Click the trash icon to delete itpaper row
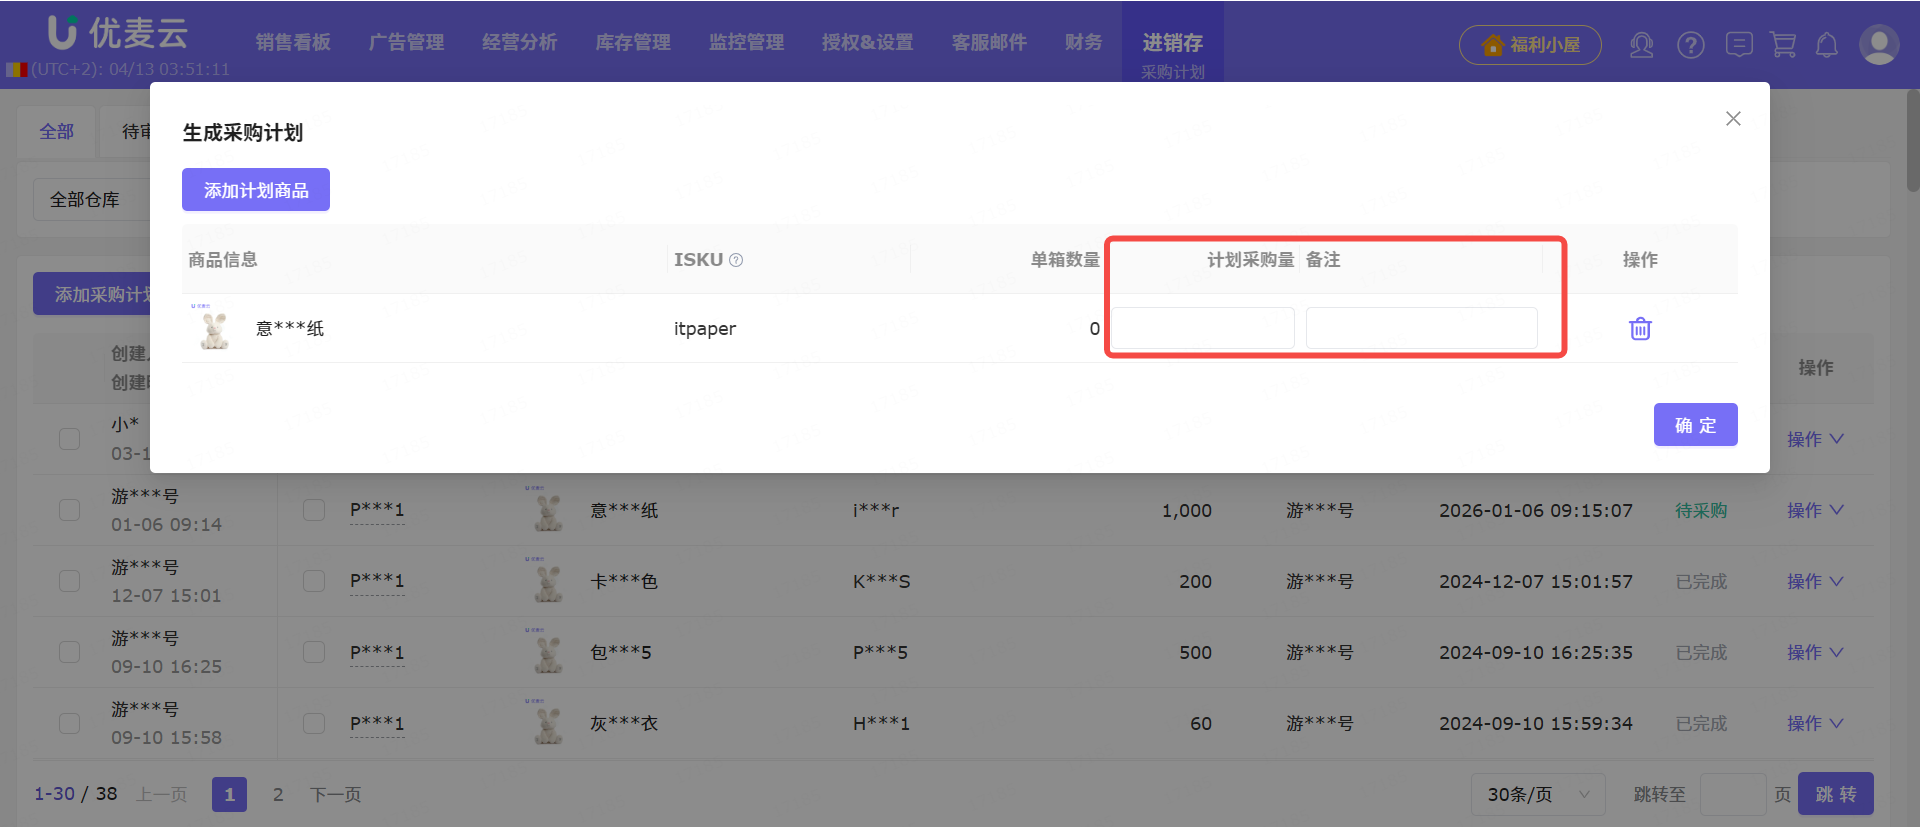1920x827 pixels. (1640, 329)
